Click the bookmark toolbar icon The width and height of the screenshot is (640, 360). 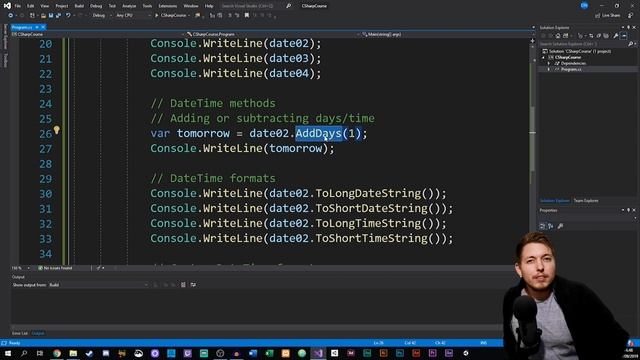(247, 16)
